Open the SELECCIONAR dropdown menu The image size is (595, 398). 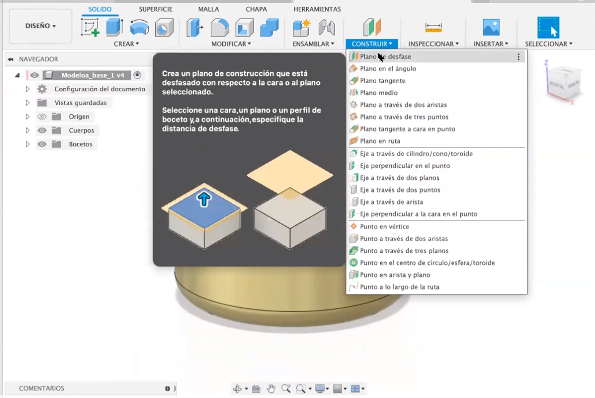pos(549,44)
